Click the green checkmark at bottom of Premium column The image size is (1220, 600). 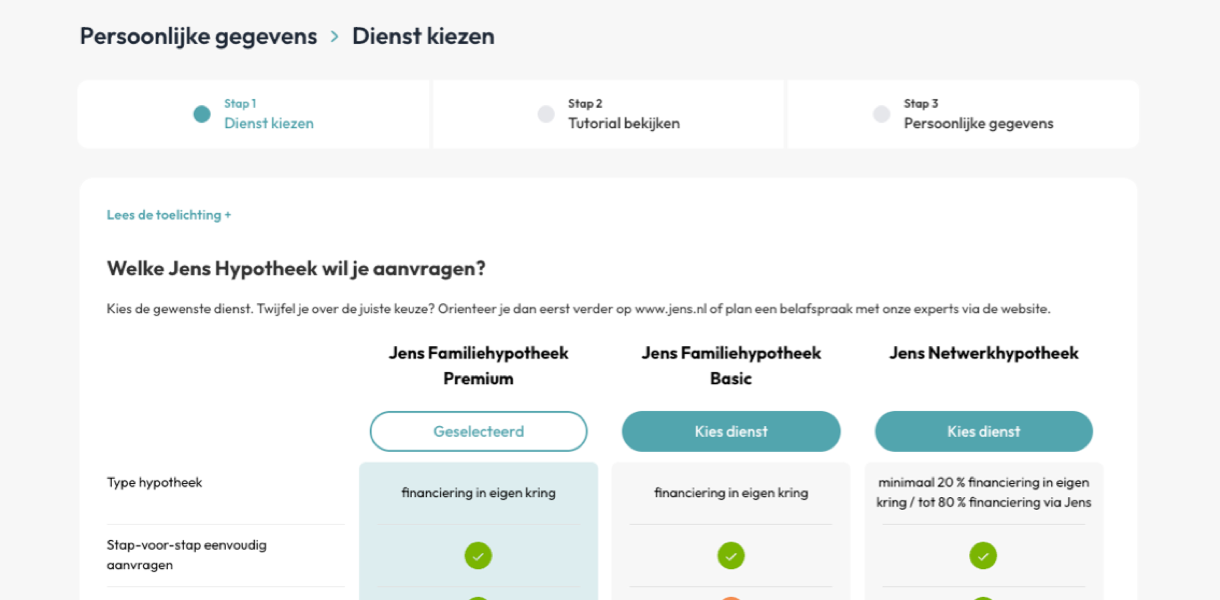click(x=478, y=597)
